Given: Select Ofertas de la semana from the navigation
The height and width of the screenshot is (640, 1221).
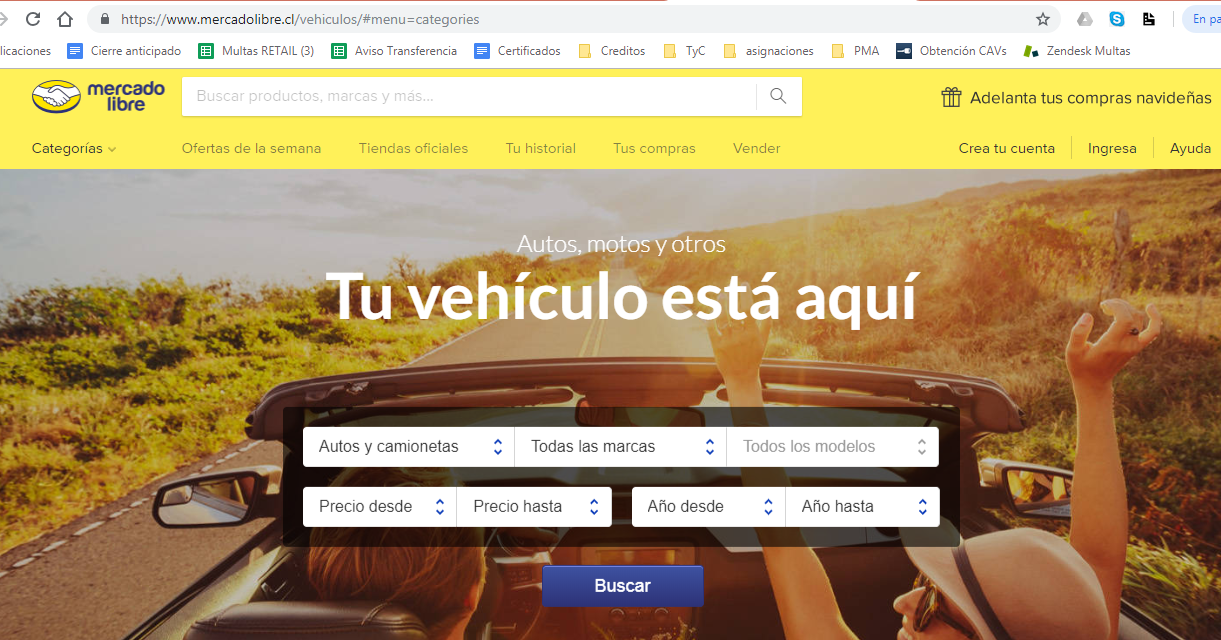Looking at the screenshot, I should tap(251, 147).
